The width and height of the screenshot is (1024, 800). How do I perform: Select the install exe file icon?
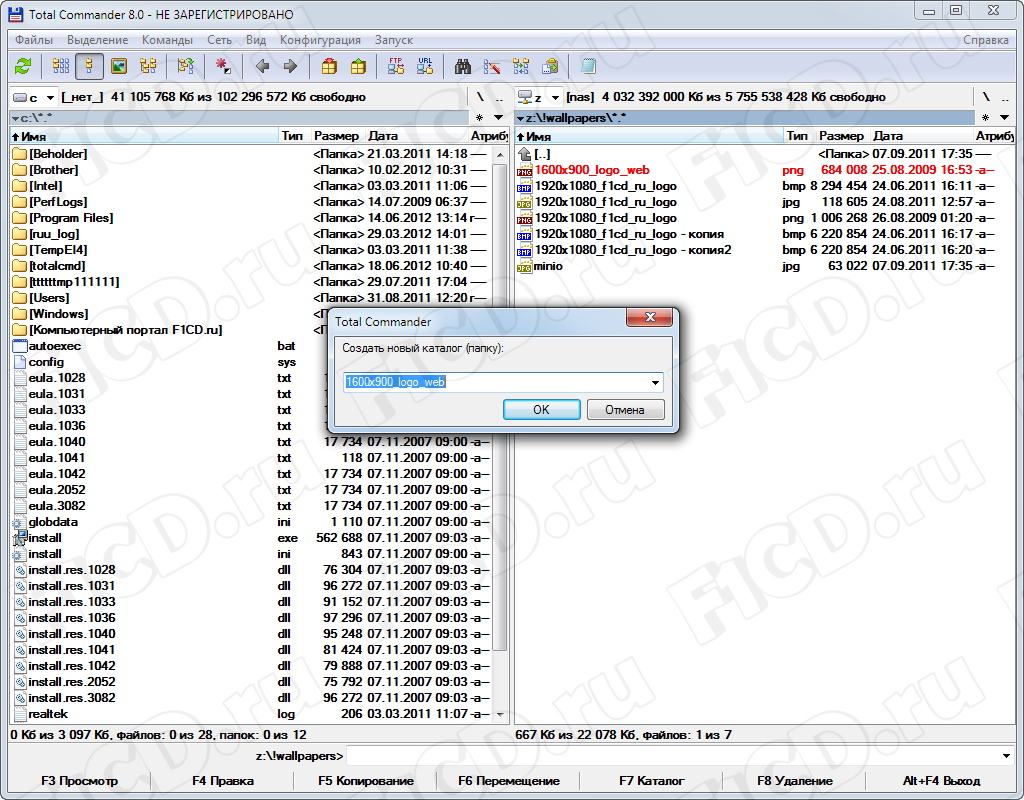click(20, 538)
